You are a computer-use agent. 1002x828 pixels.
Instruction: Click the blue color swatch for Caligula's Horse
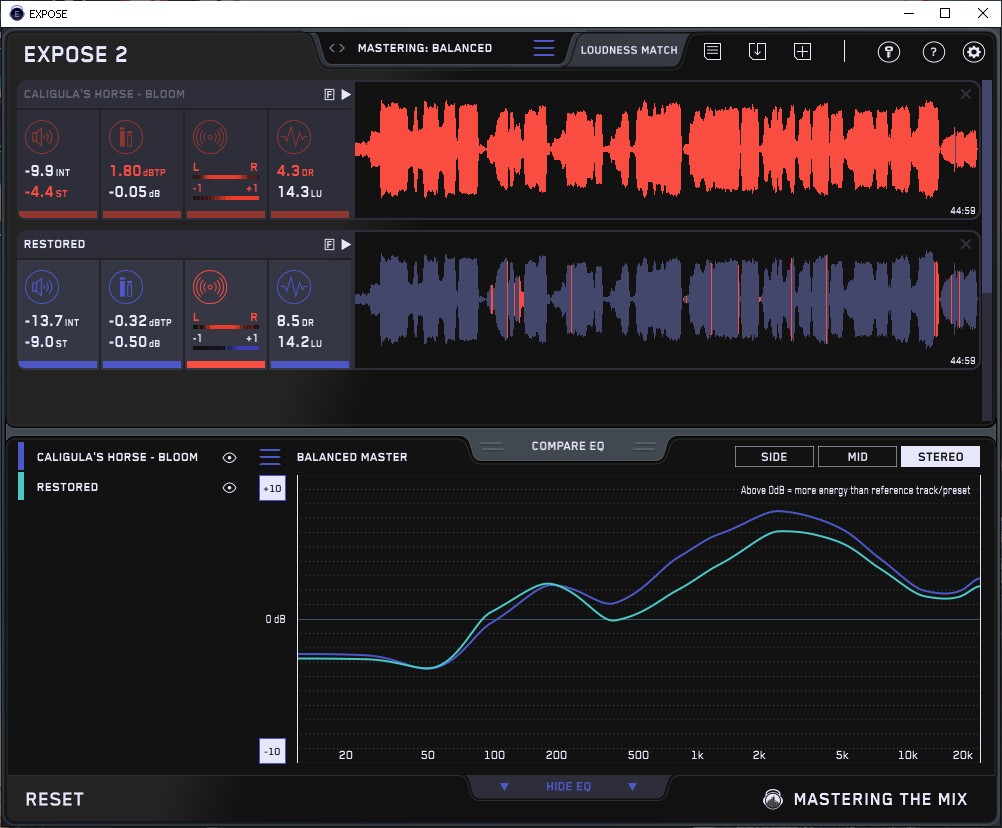tap(21, 456)
